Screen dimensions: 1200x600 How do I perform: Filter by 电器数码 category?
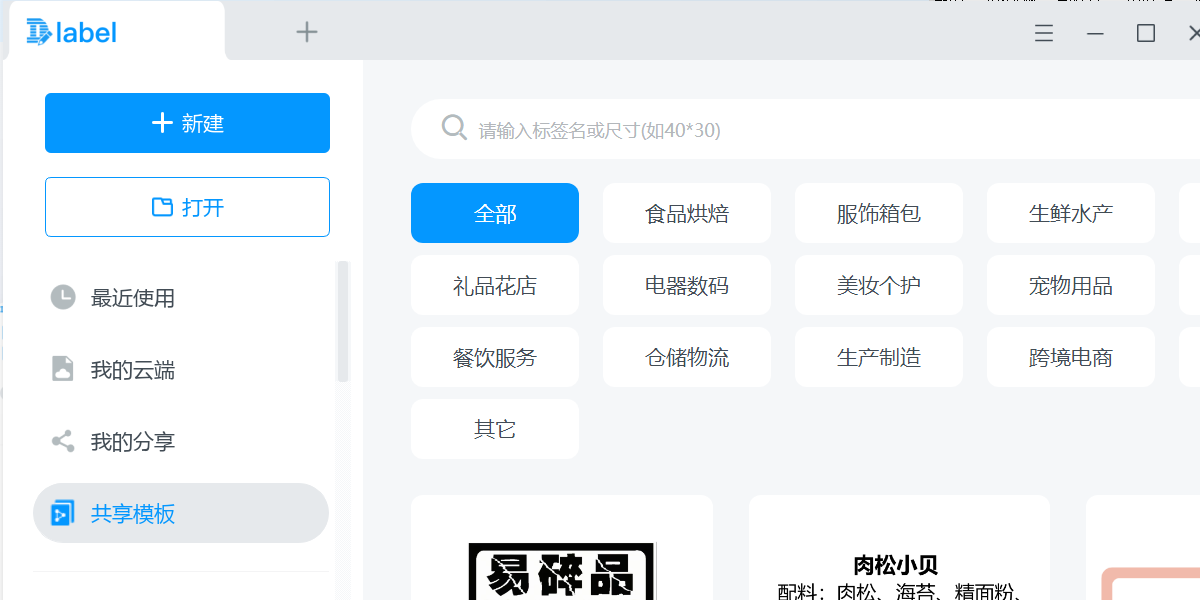(x=687, y=285)
